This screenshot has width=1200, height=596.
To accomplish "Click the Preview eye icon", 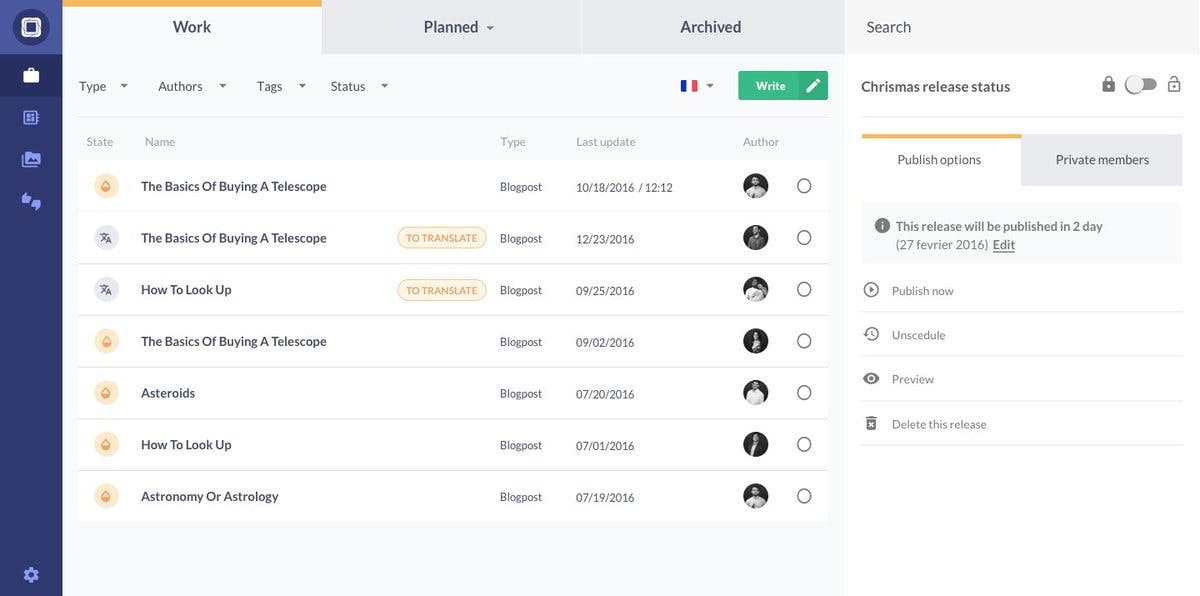I will click(x=871, y=377).
